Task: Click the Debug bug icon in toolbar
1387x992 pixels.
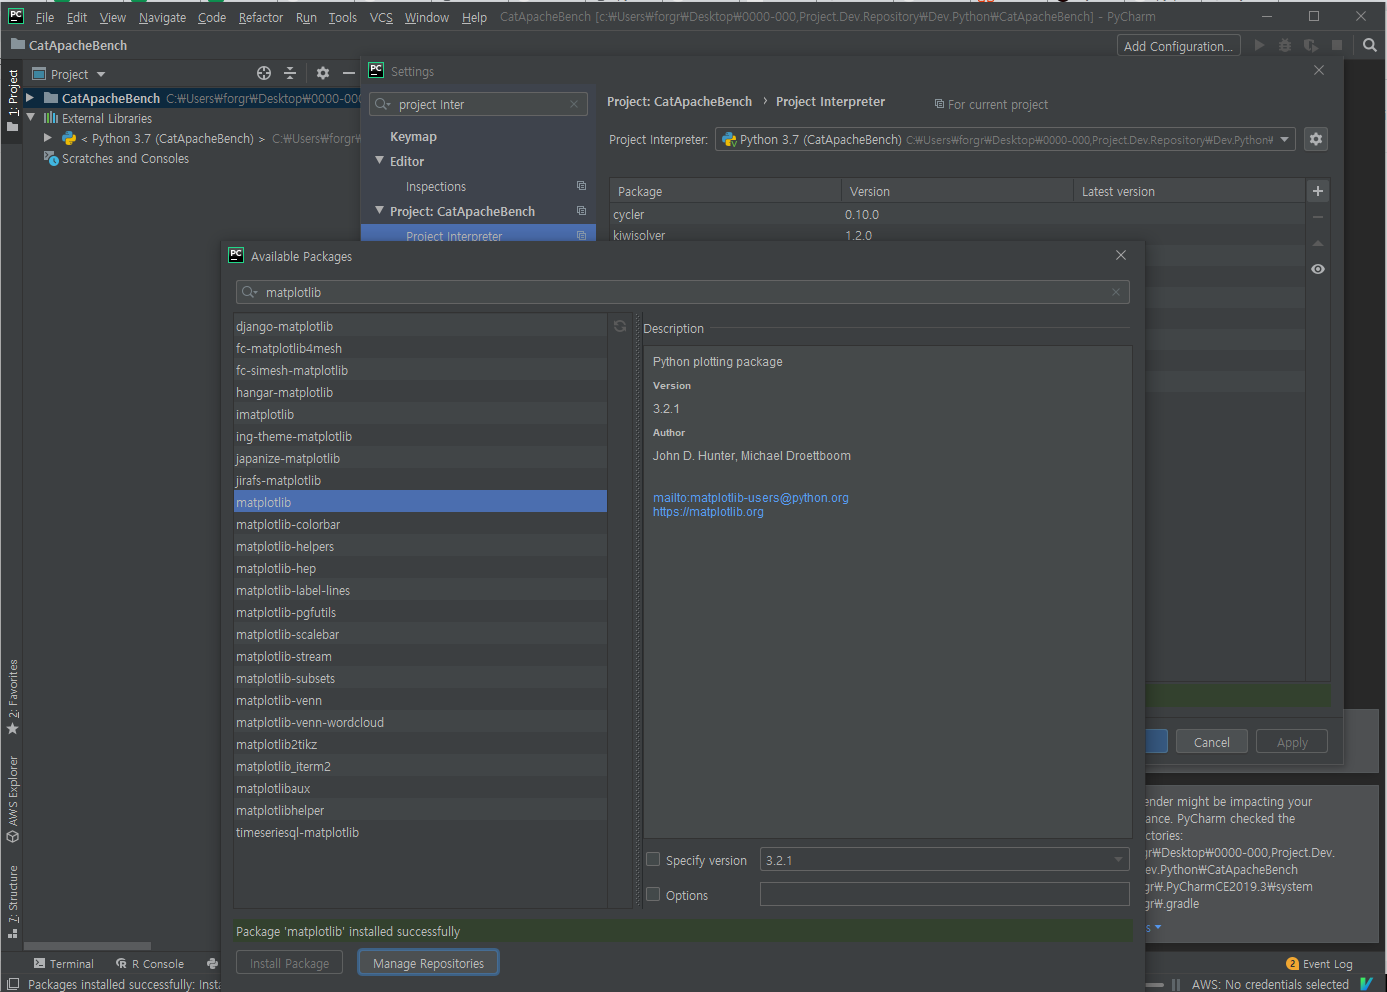Action: tap(1285, 45)
